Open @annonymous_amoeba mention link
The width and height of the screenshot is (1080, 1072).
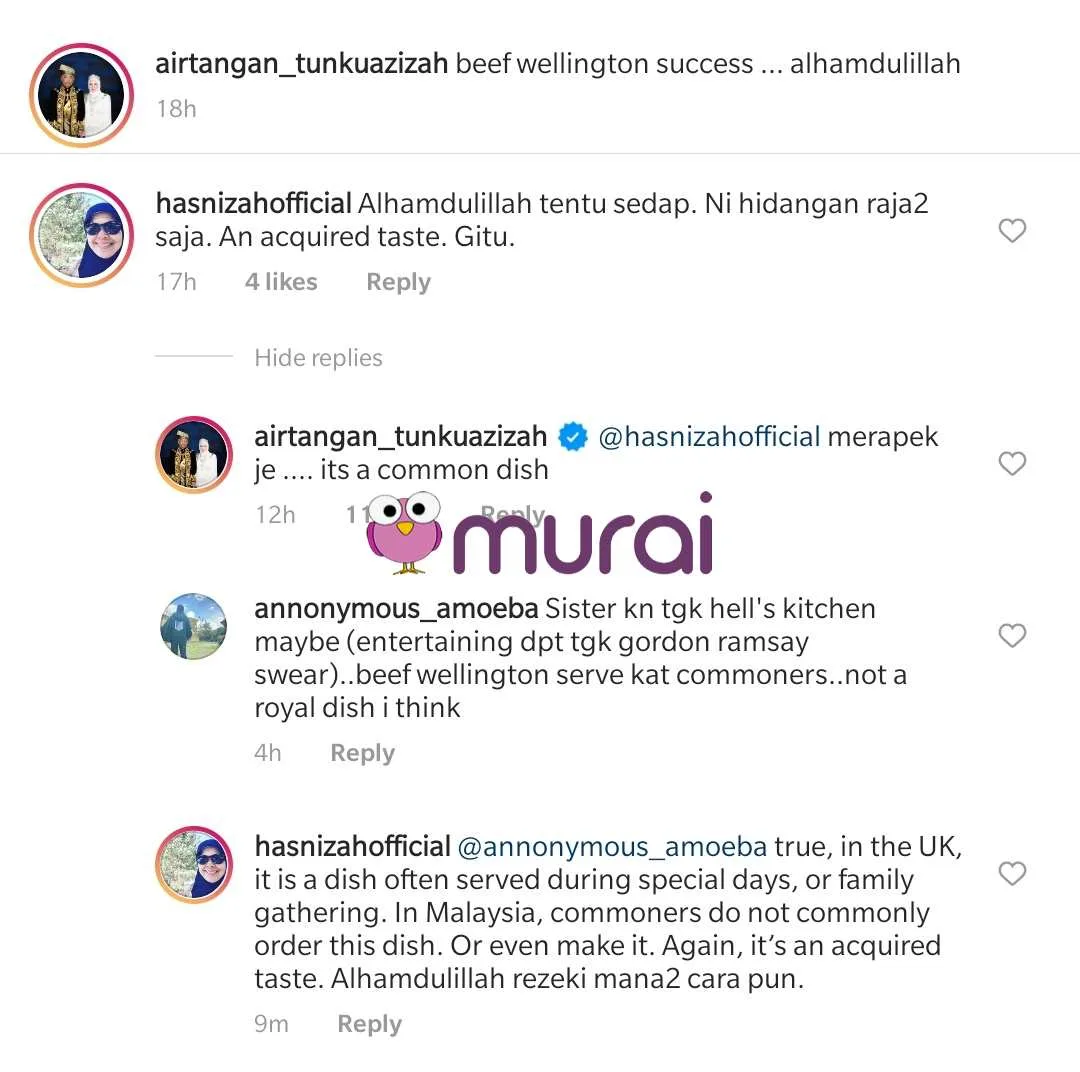612,847
